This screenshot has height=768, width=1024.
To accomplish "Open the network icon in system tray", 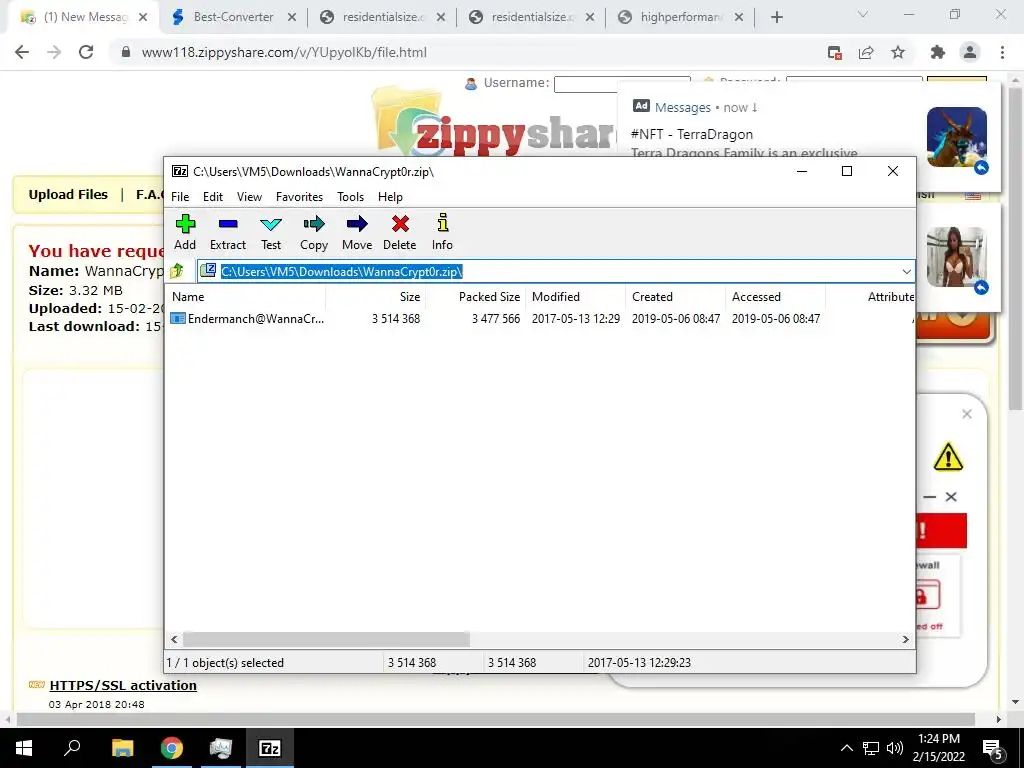I will 871,748.
